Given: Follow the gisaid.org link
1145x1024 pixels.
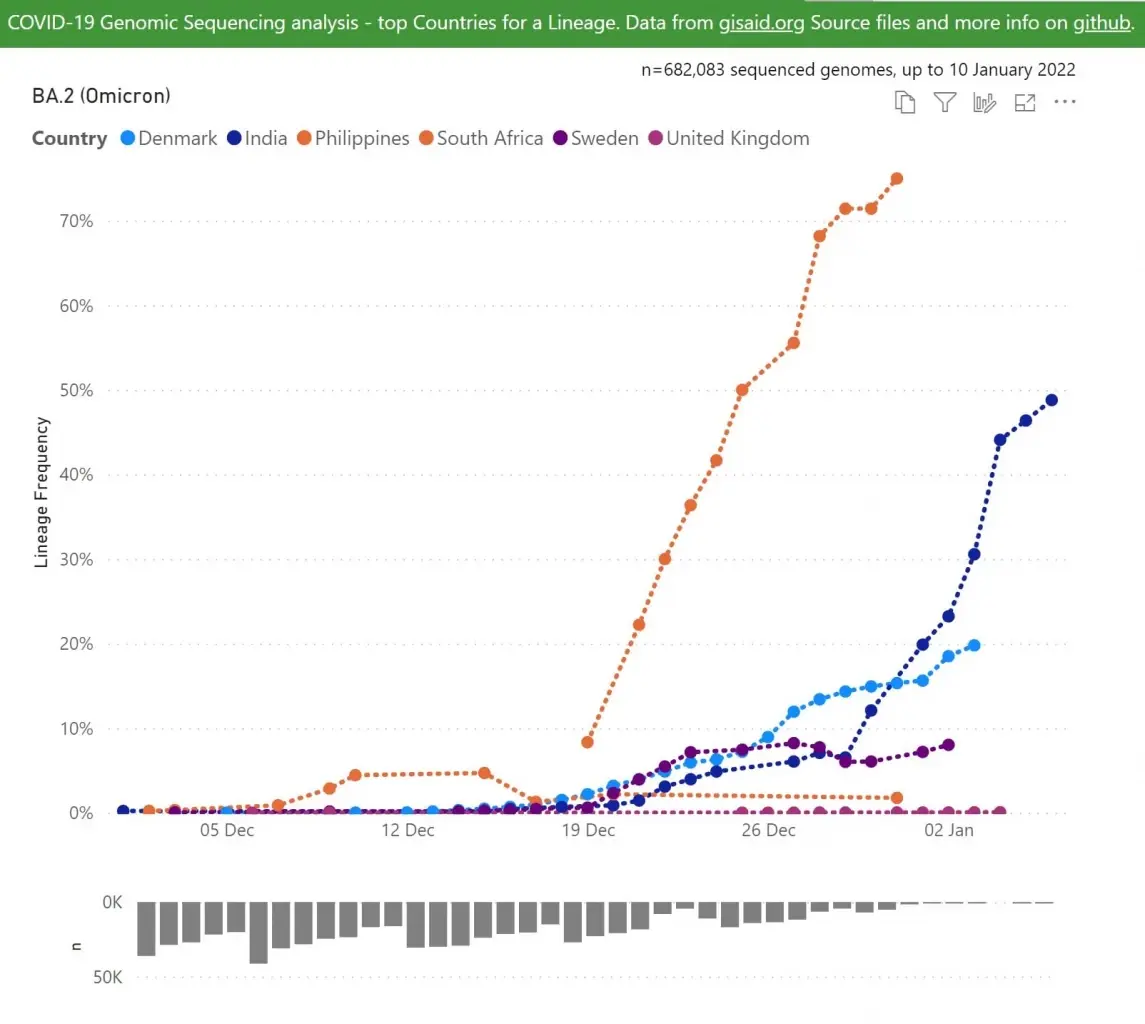Looking at the screenshot, I should [761, 23].
